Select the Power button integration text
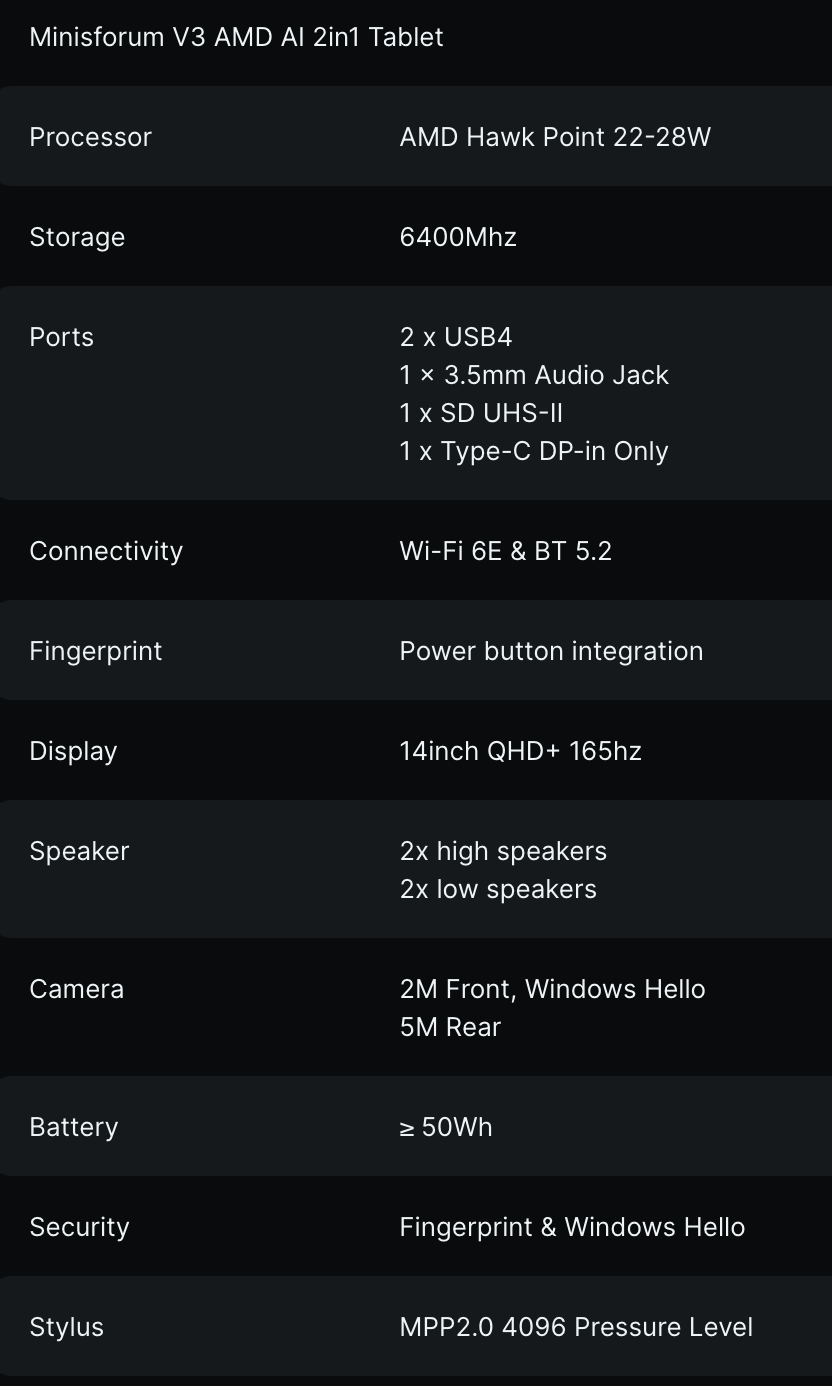832x1386 pixels. 551,651
